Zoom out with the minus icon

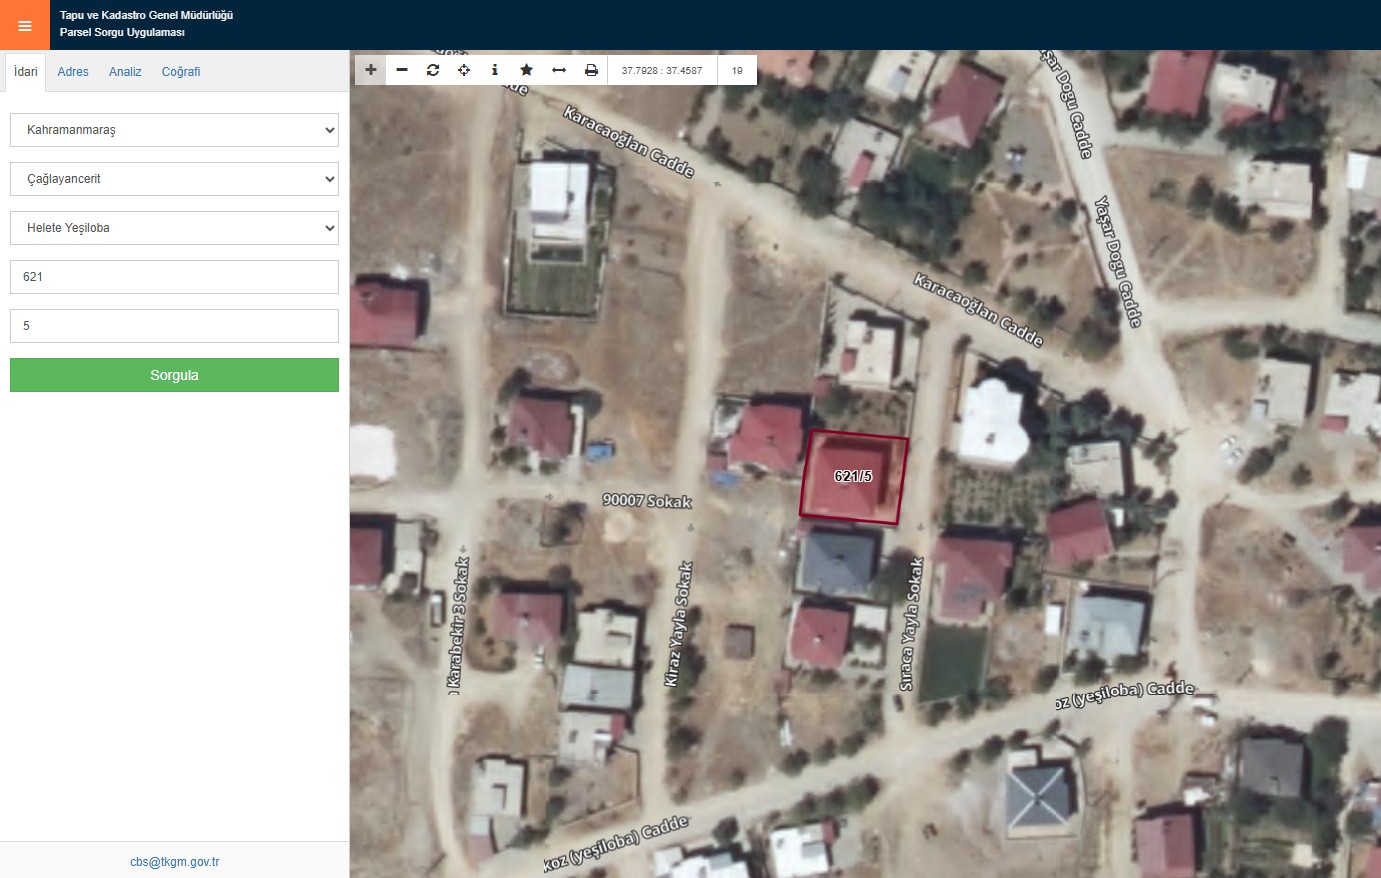(x=402, y=70)
